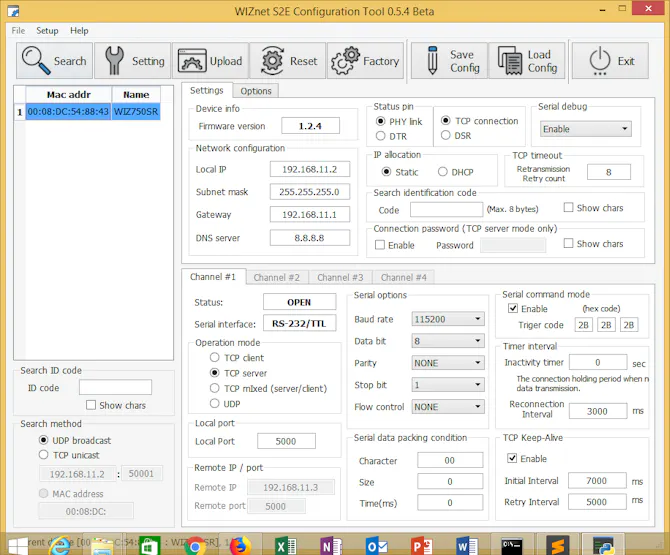Open firmware Upload tool

coord(210,61)
